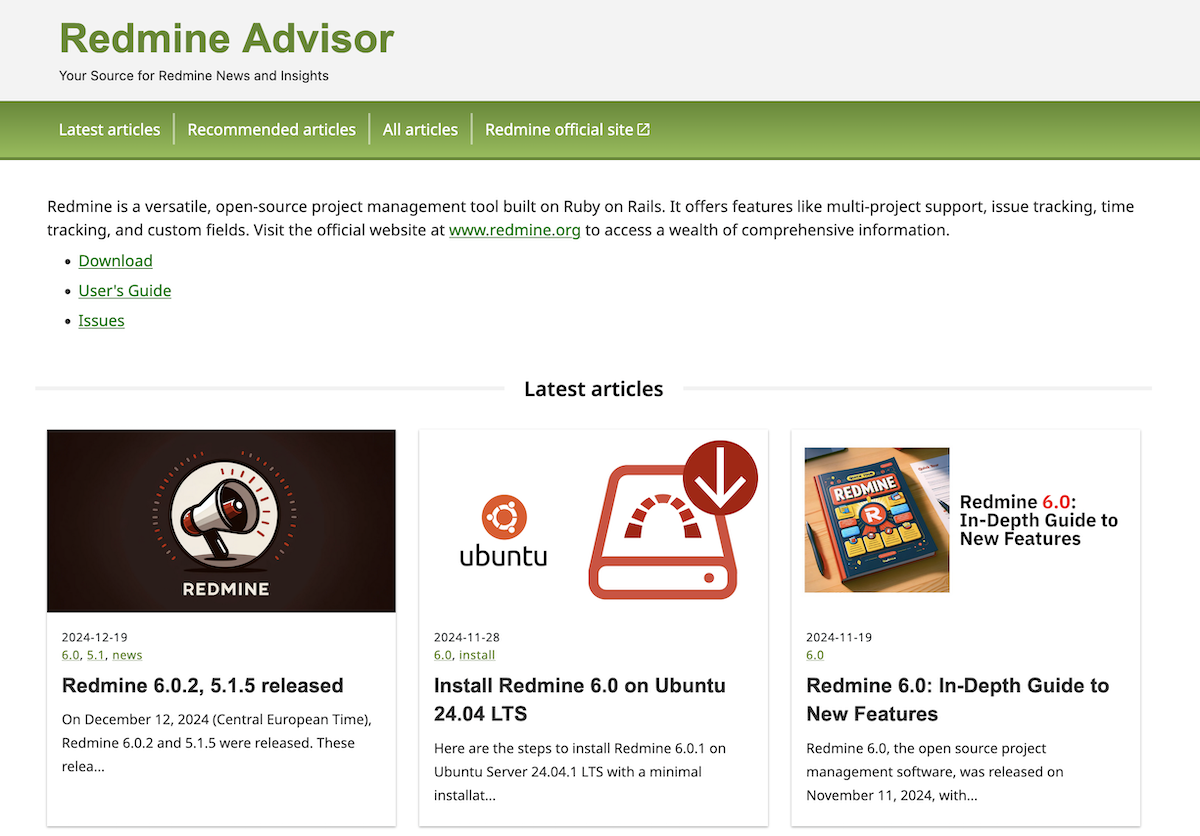Click the install tag on the Ubuntu article

tap(477, 654)
